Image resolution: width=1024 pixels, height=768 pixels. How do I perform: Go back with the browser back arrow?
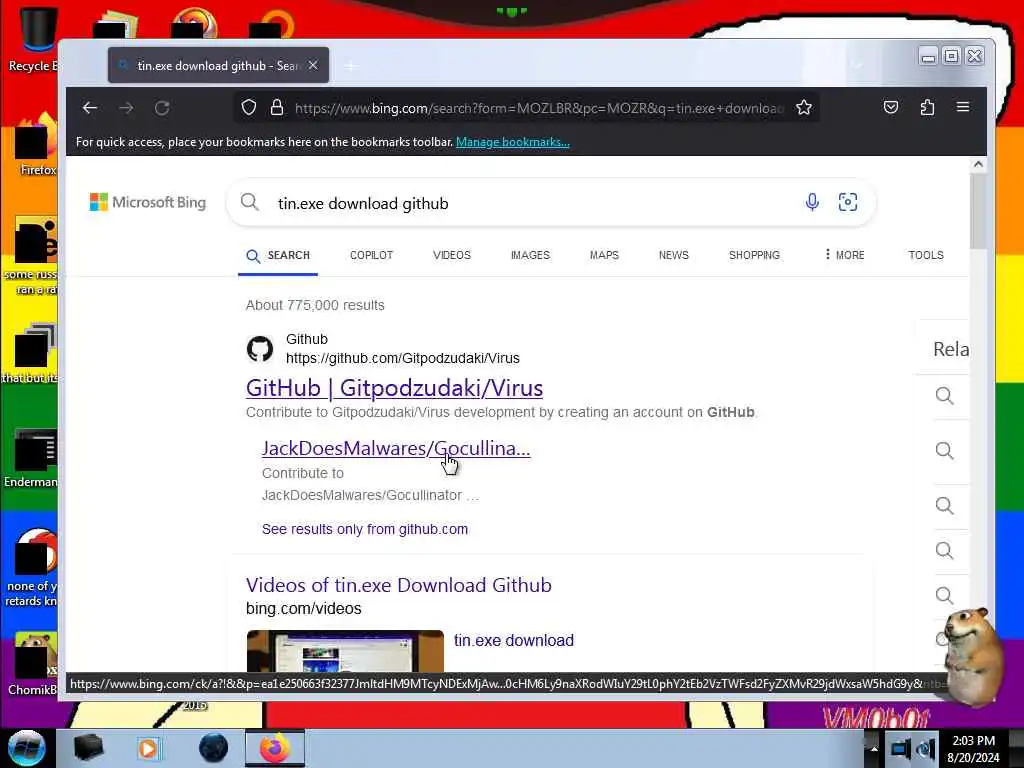90,108
